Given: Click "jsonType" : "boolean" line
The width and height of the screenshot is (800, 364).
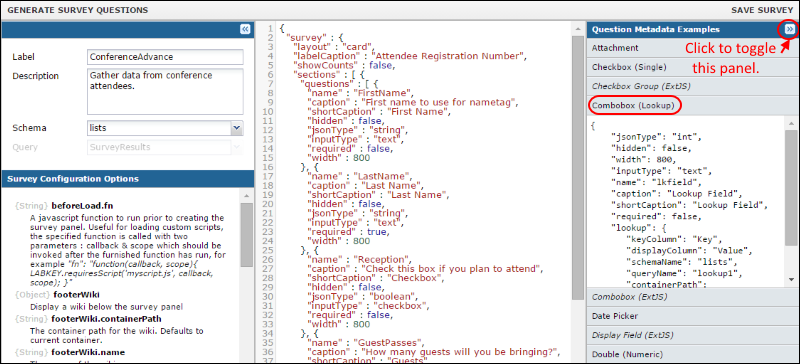Looking at the screenshot, I should tap(362, 297).
